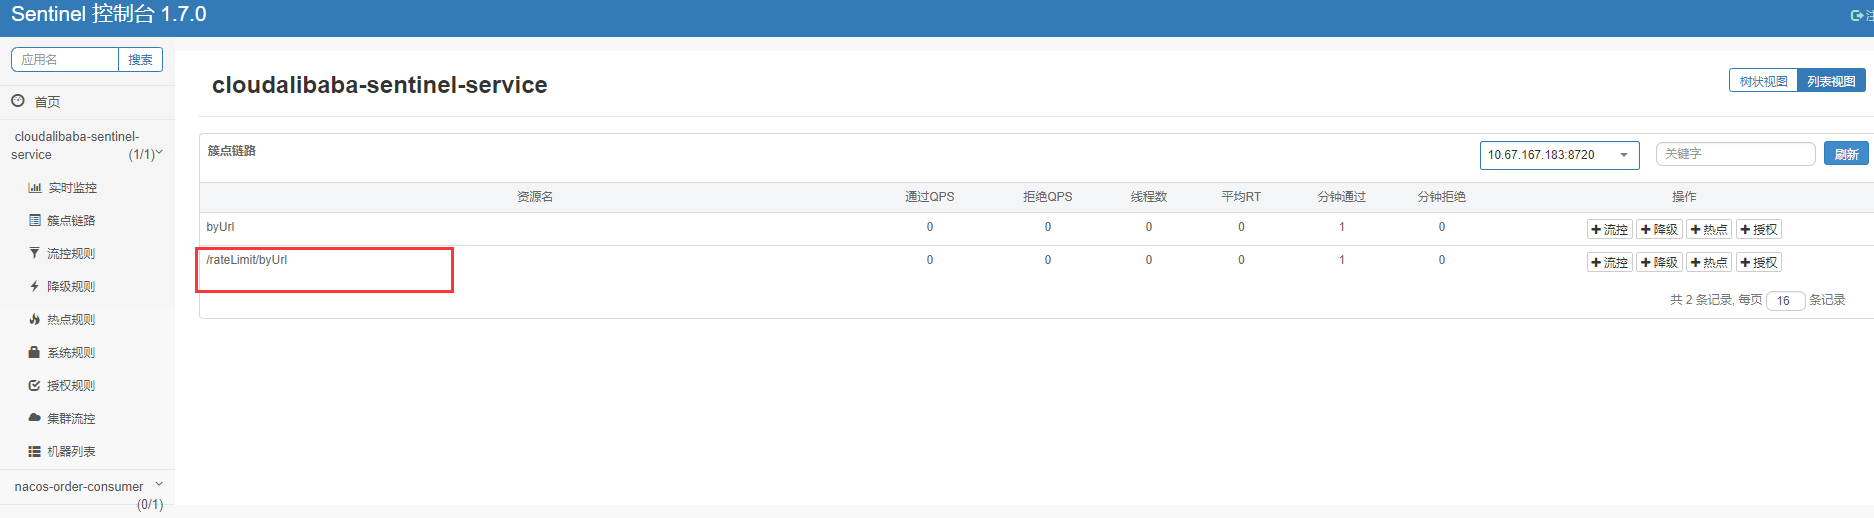Viewport: 1874px width, 518px height.
Task: Select the /rateLimit/byUrl resource name
Action: 246,260
